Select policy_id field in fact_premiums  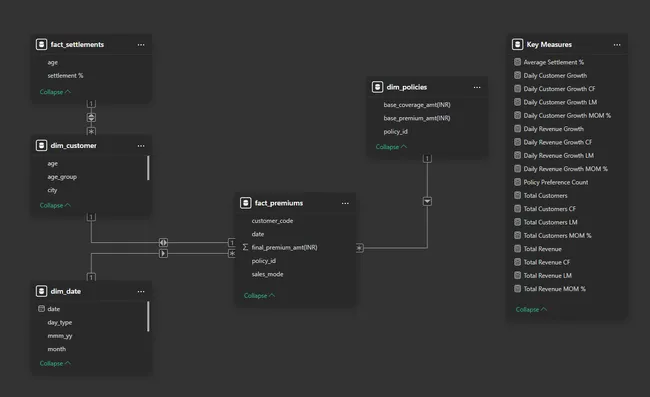(x=264, y=261)
